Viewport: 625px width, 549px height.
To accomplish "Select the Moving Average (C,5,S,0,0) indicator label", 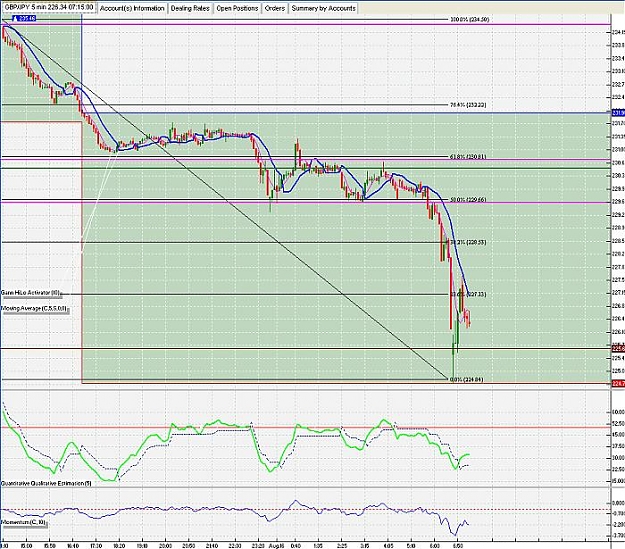I will coord(34,309).
